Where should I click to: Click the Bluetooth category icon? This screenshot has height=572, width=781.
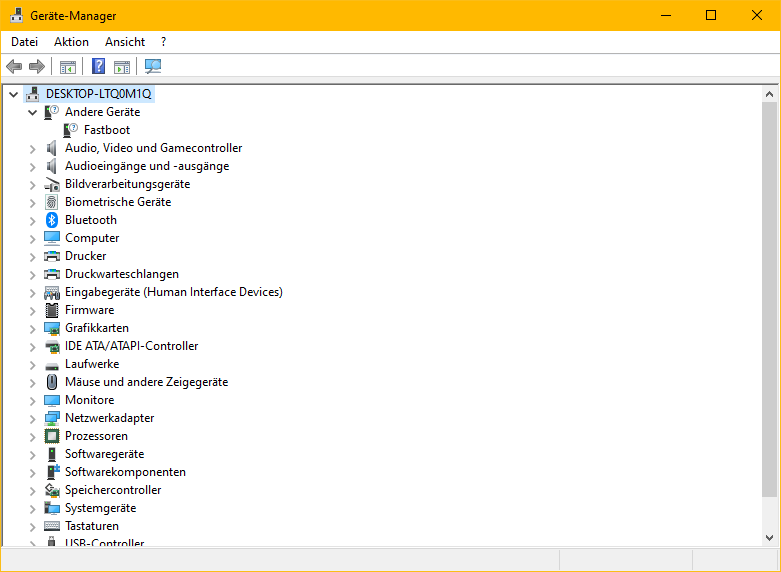click(52, 220)
